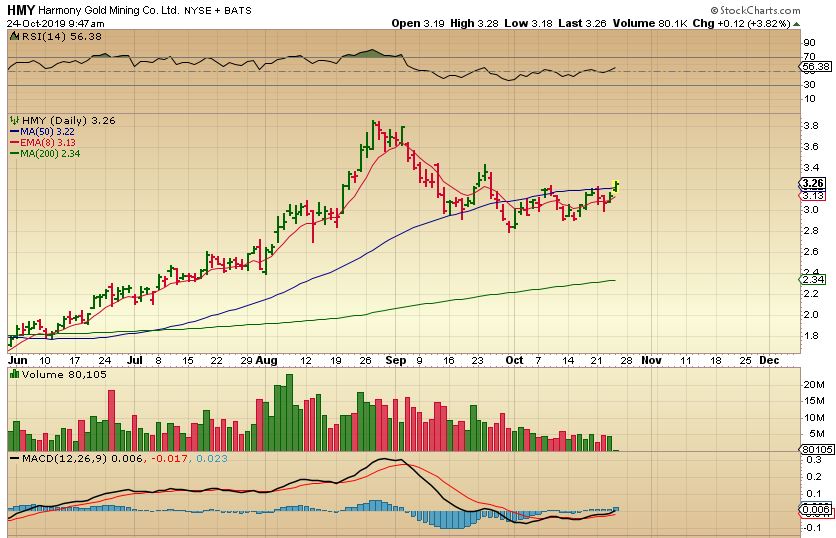Click the Dec label on the date axis

click(769, 360)
